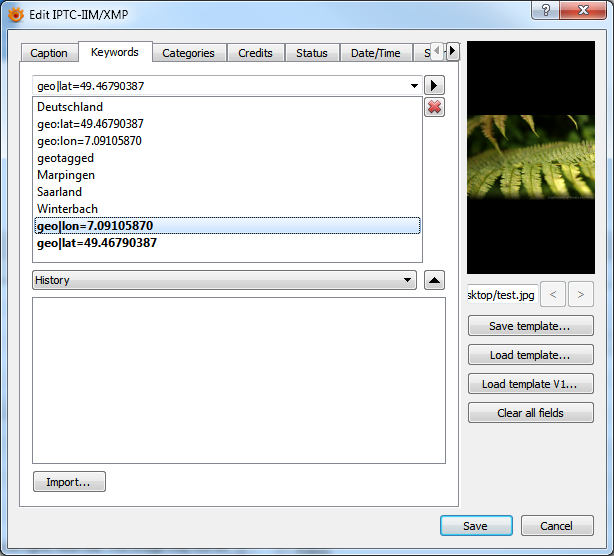Open the help question-mark button

(x=545, y=10)
